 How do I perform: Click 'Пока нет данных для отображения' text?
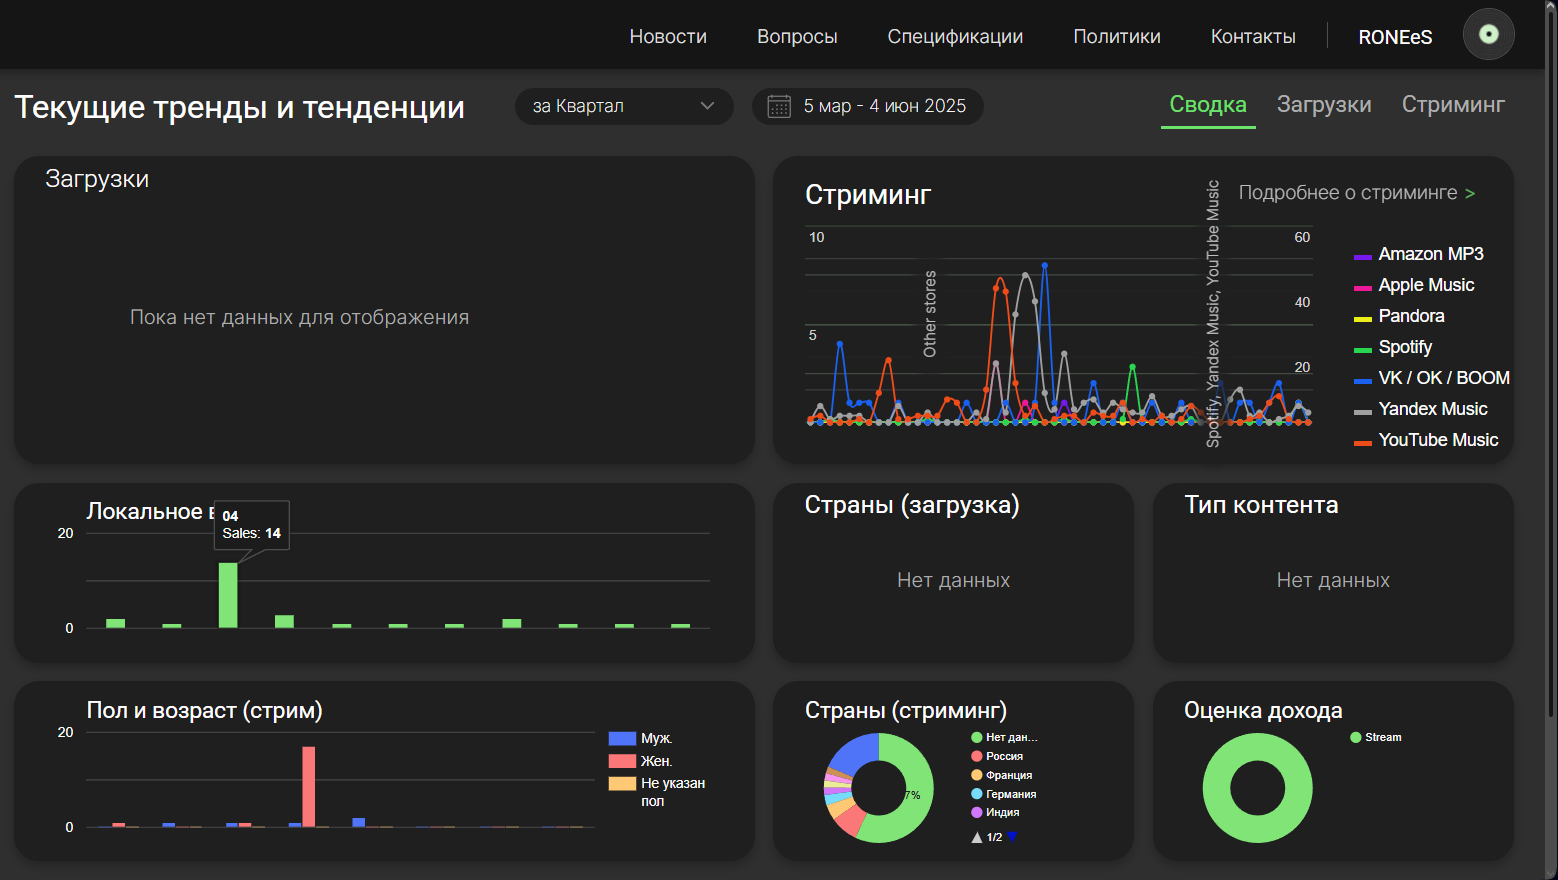299,317
